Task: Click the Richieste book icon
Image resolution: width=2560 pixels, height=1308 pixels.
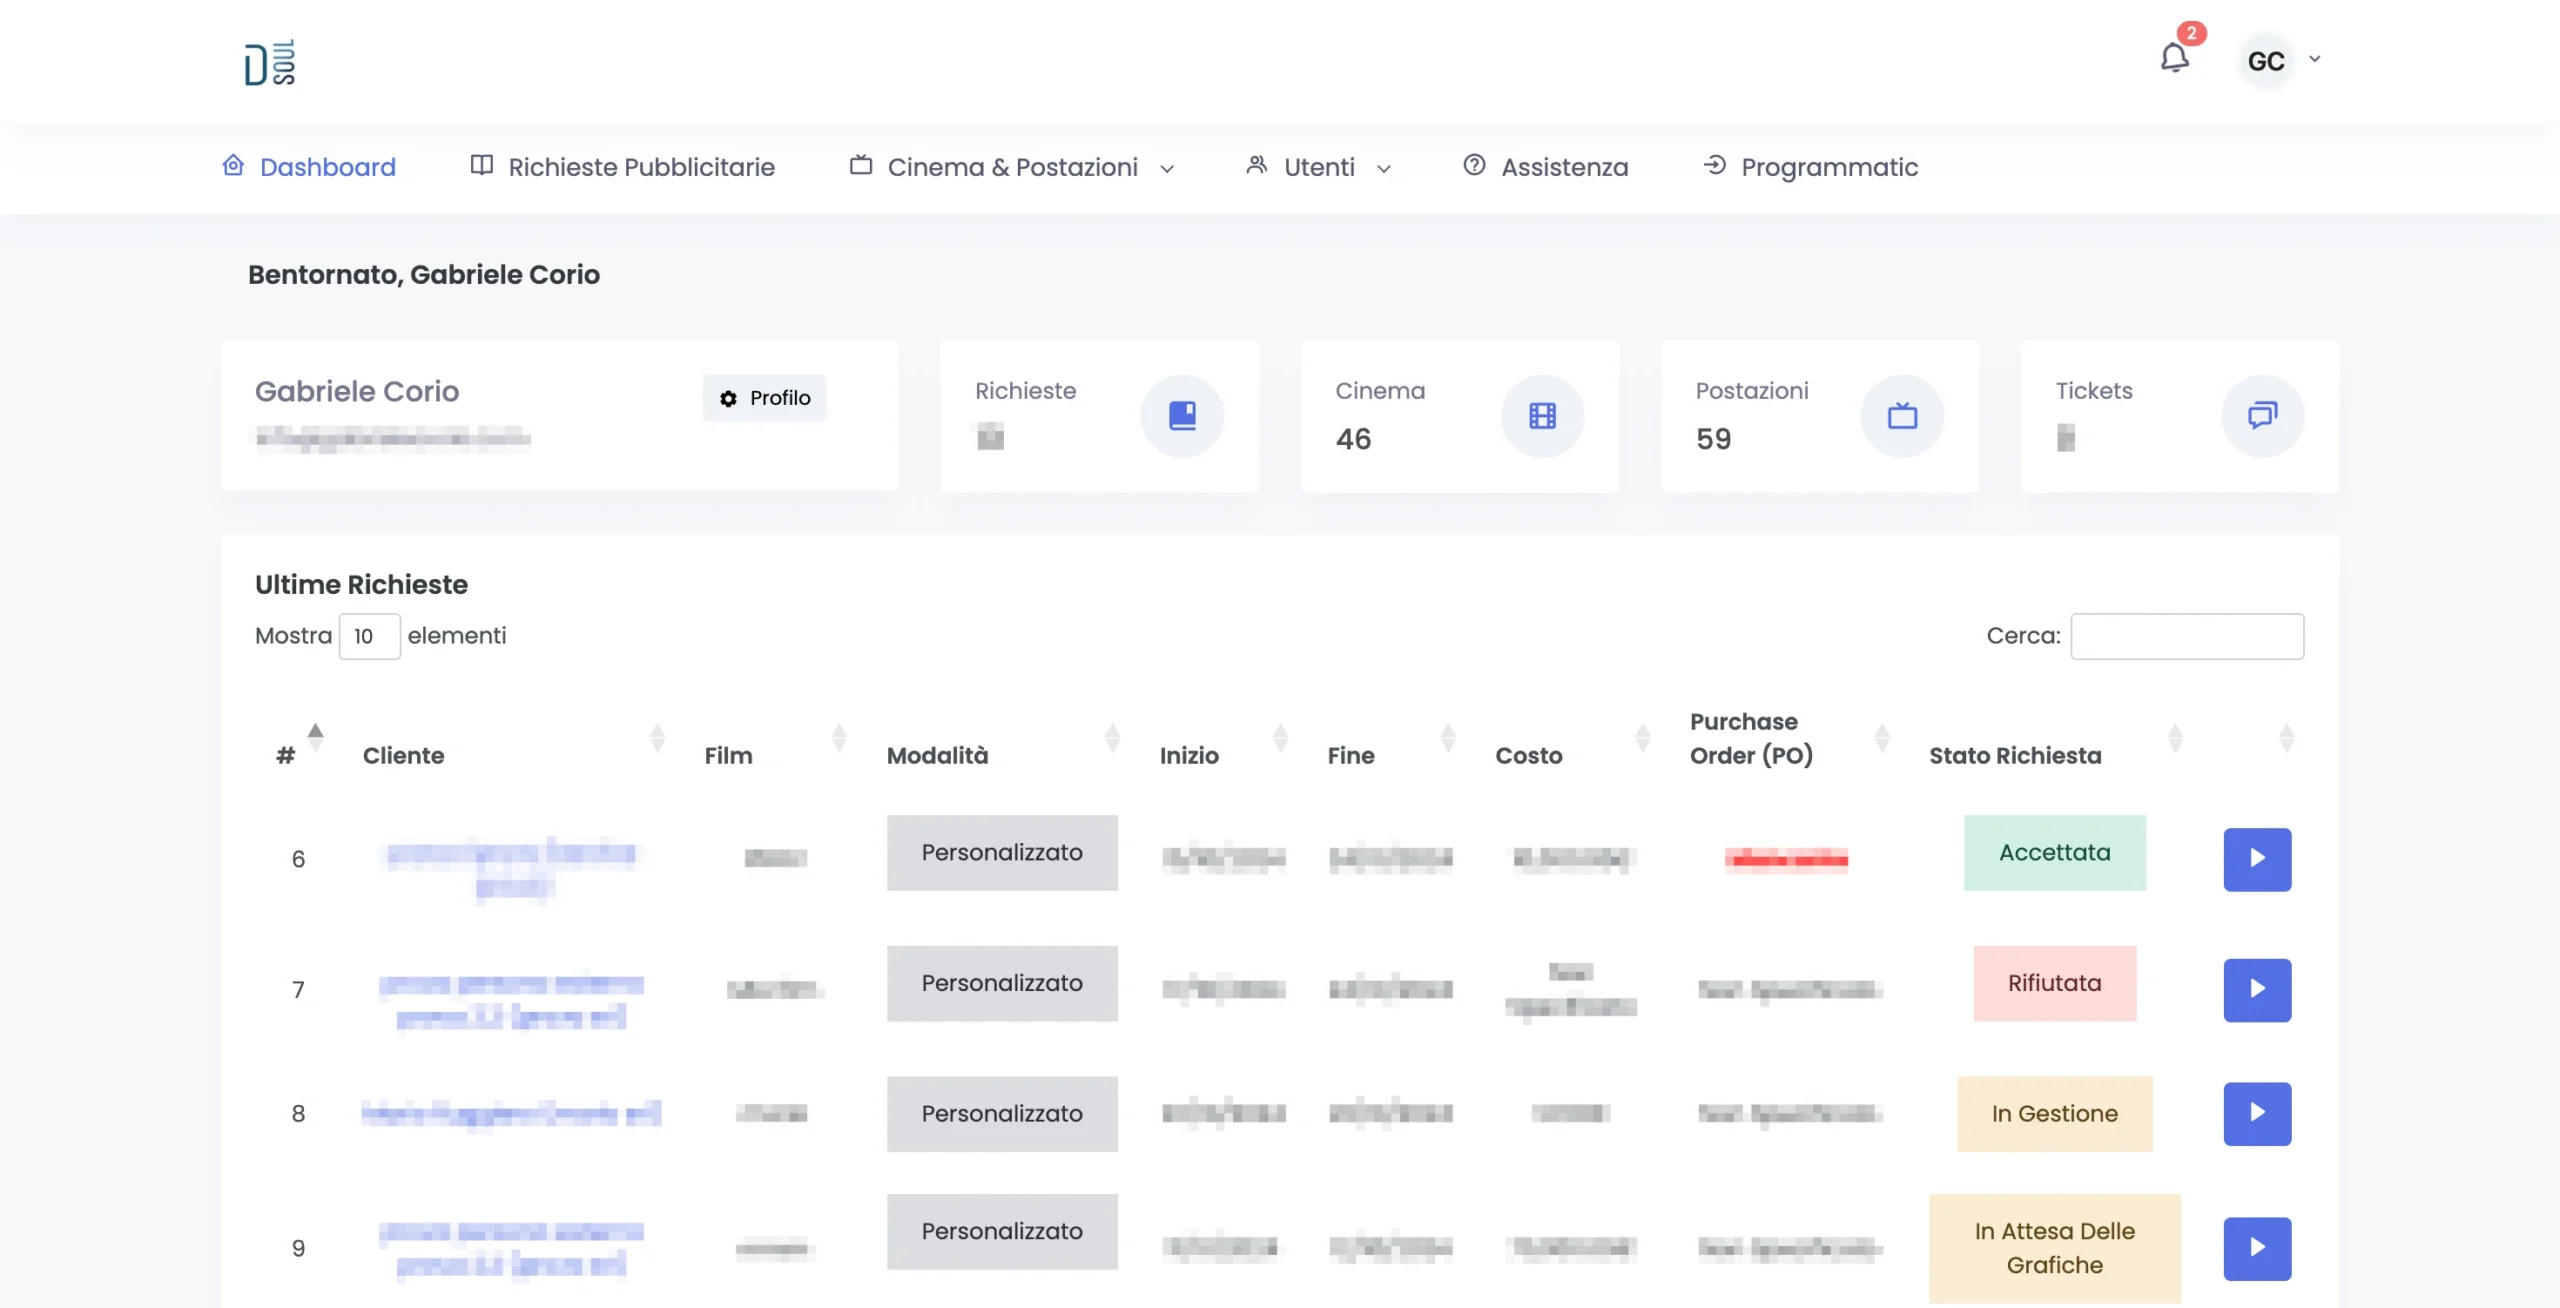Action: point(1182,415)
